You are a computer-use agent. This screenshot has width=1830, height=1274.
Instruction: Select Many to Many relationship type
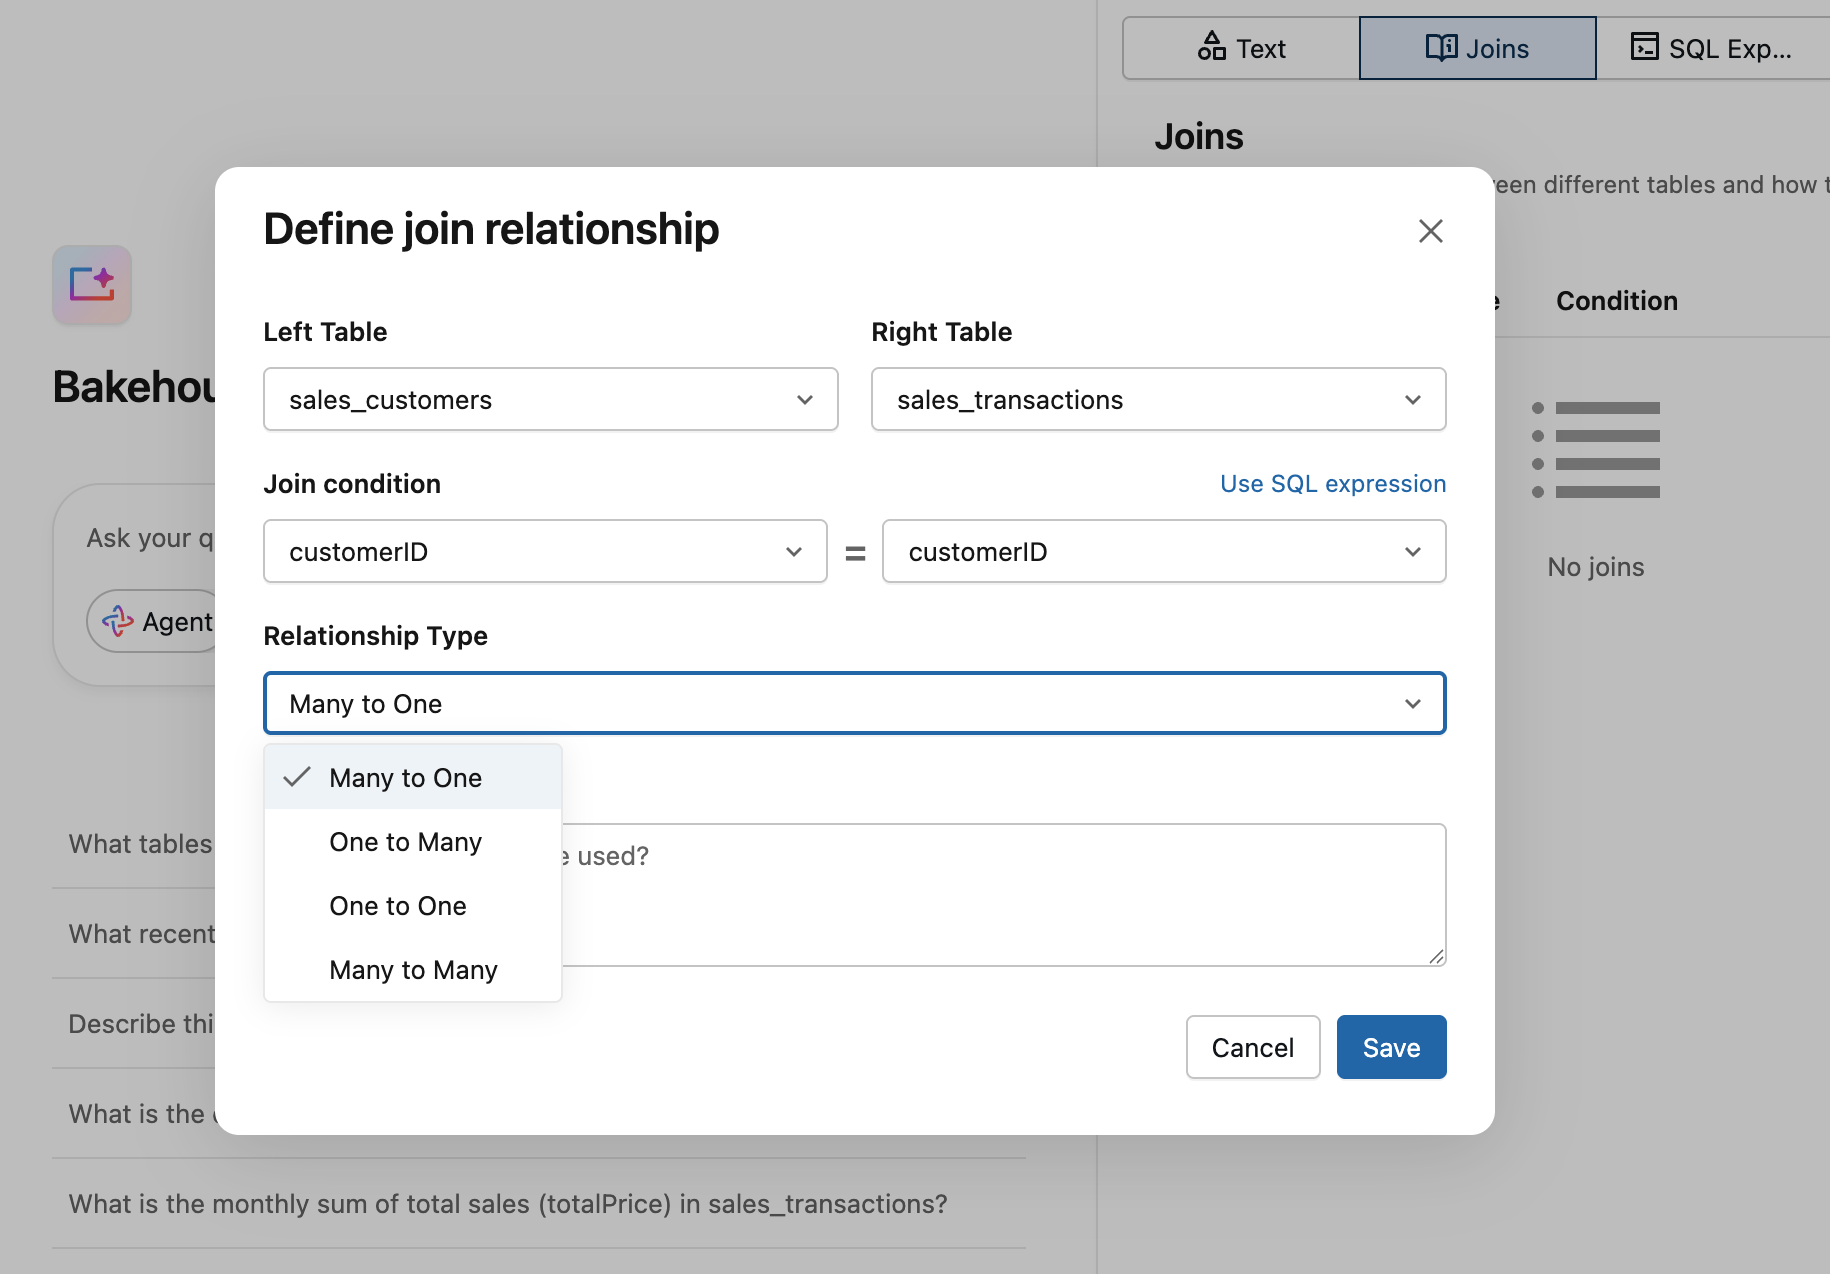[413, 970]
